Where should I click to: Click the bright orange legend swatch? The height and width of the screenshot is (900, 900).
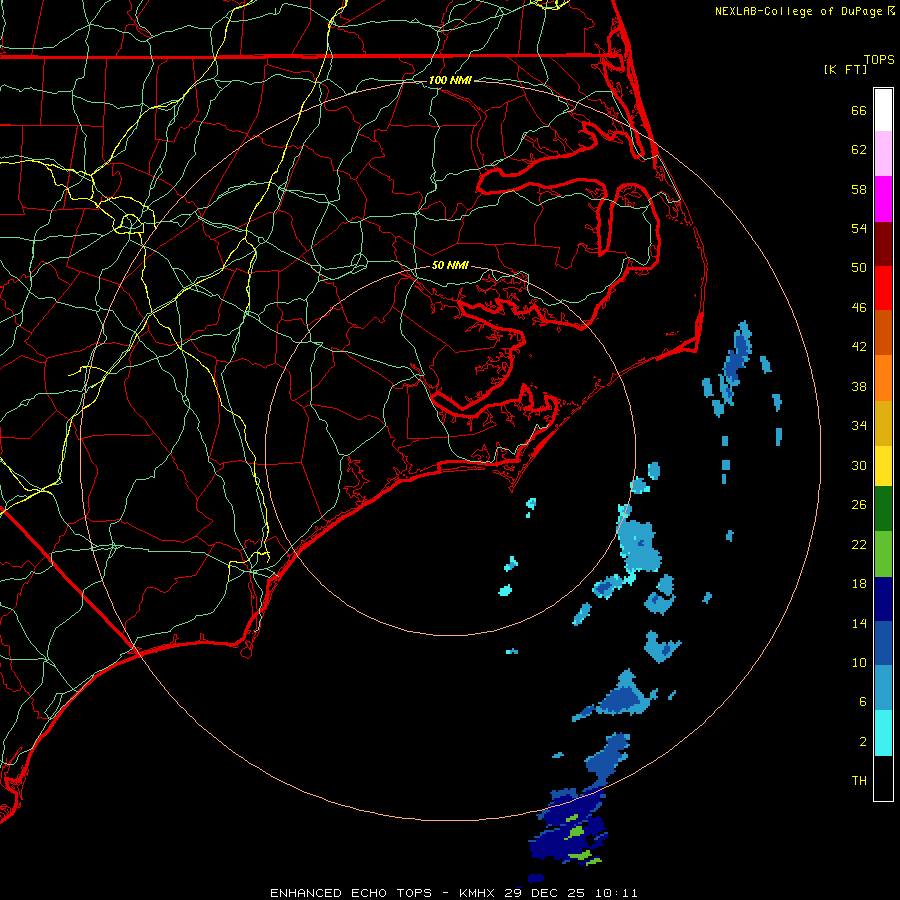coord(883,378)
